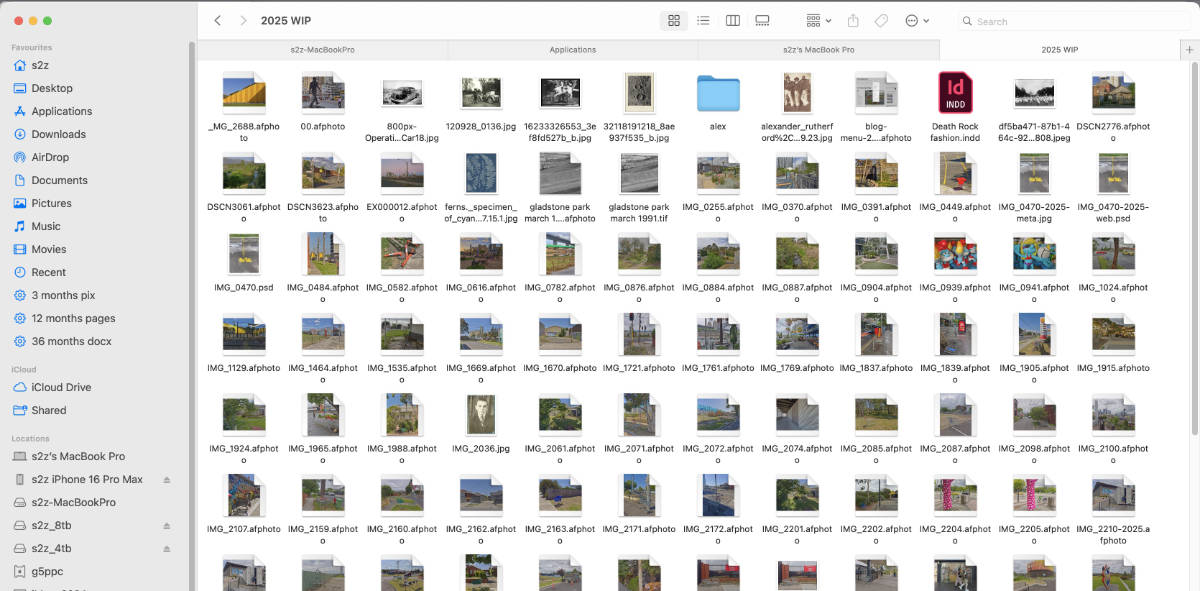Eject the s2z_8tb drive
The height and width of the screenshot is (591, 1200).
(x=167, y=526)
